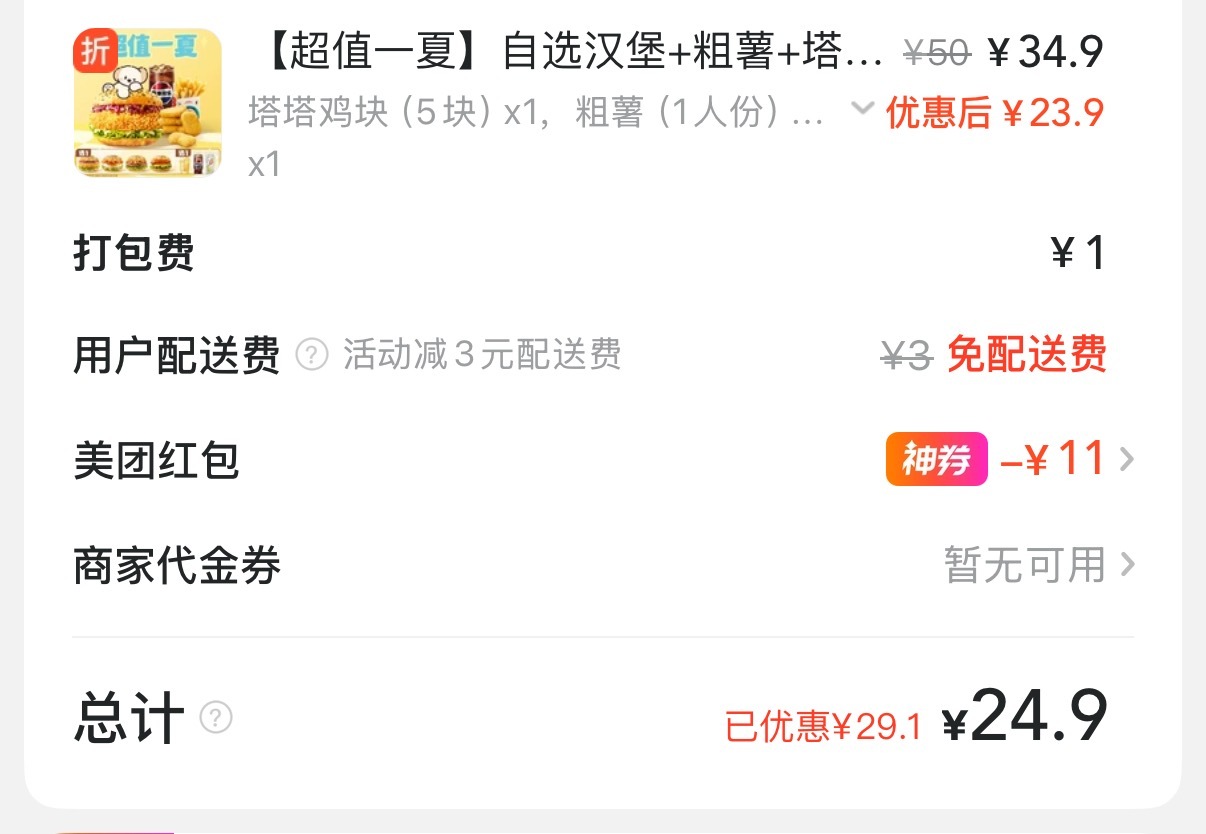This screenshot has height=834, width=1206.
Task: Tap the 商家代金券 row label
Action: (177, 565)
